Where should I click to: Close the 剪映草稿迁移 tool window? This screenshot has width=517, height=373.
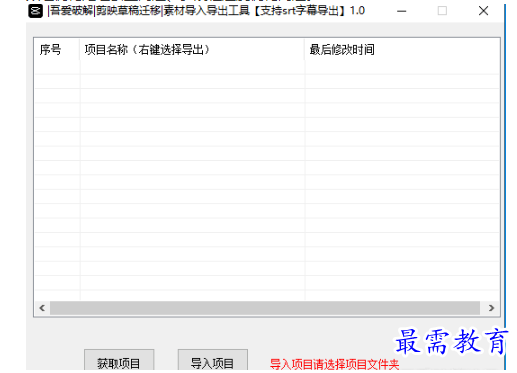(483, 11)
